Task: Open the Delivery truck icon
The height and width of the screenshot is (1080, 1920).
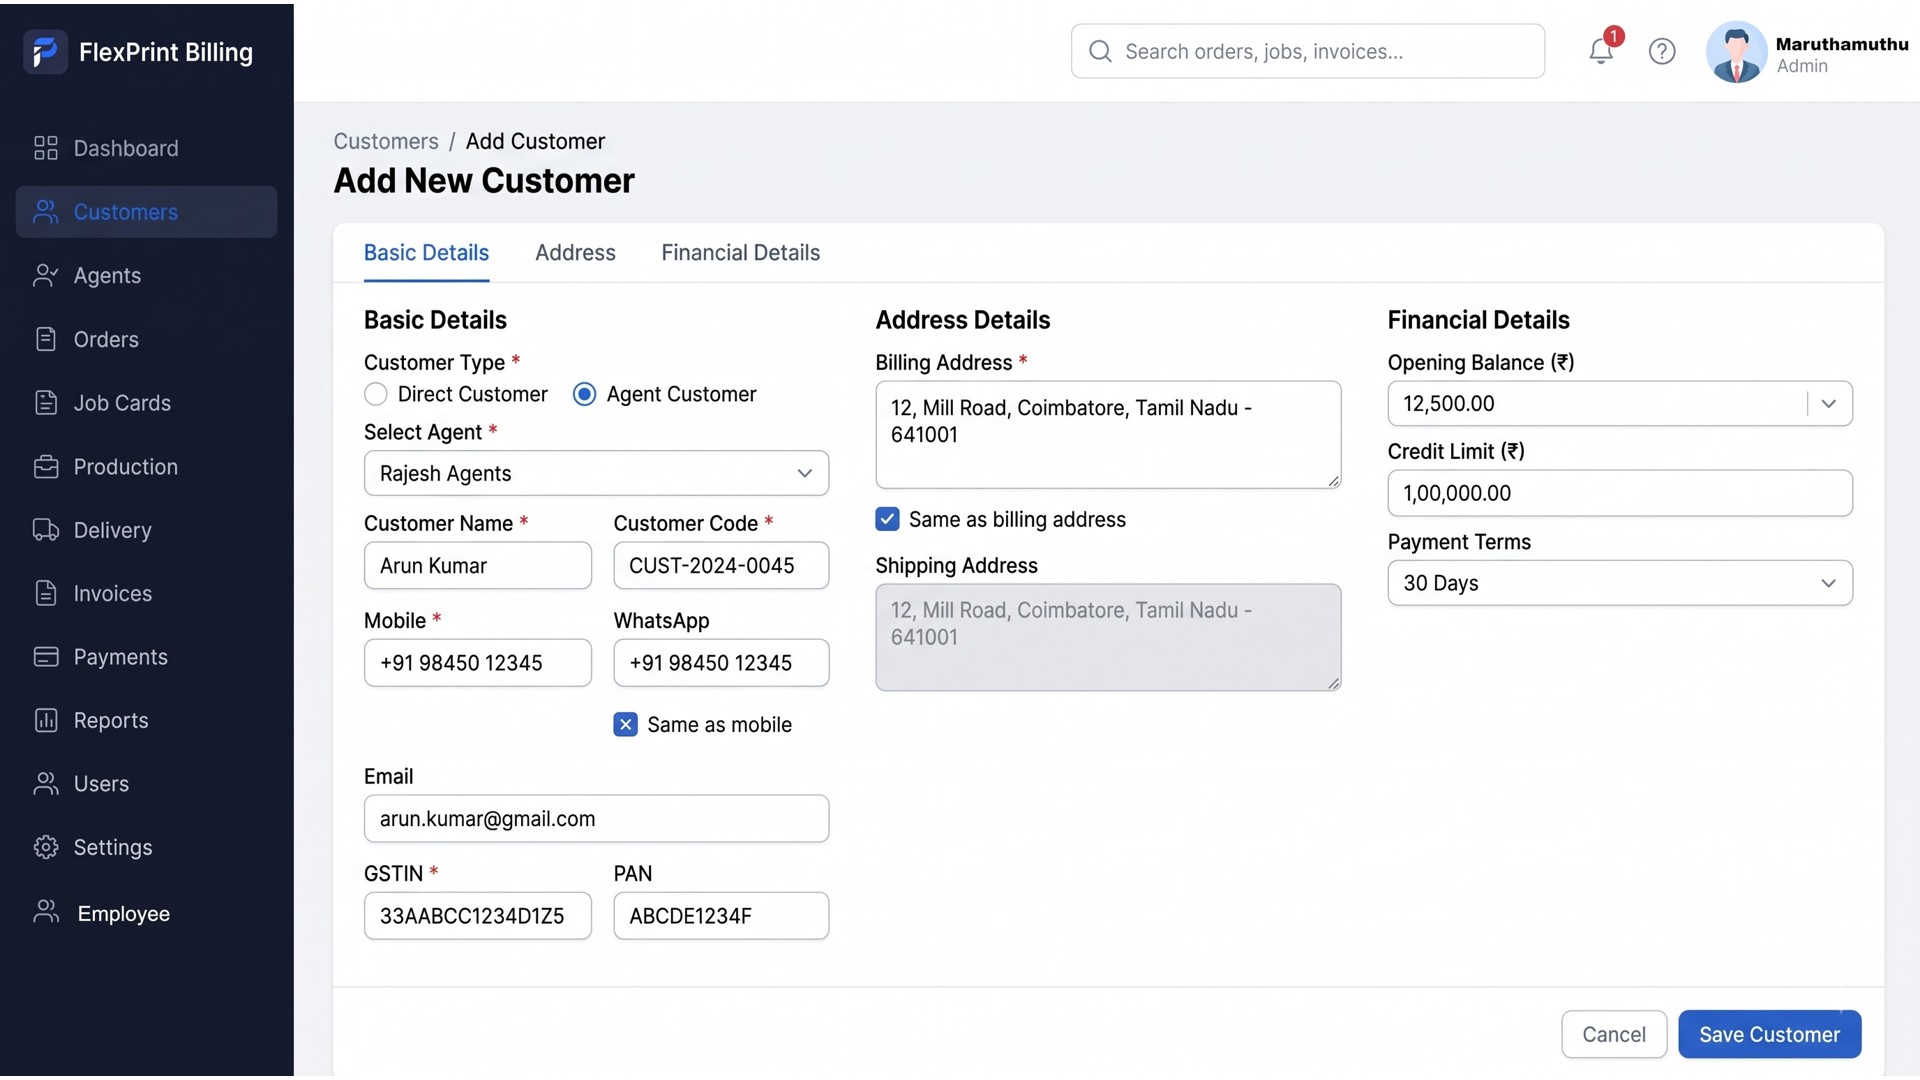Action: 46,530
